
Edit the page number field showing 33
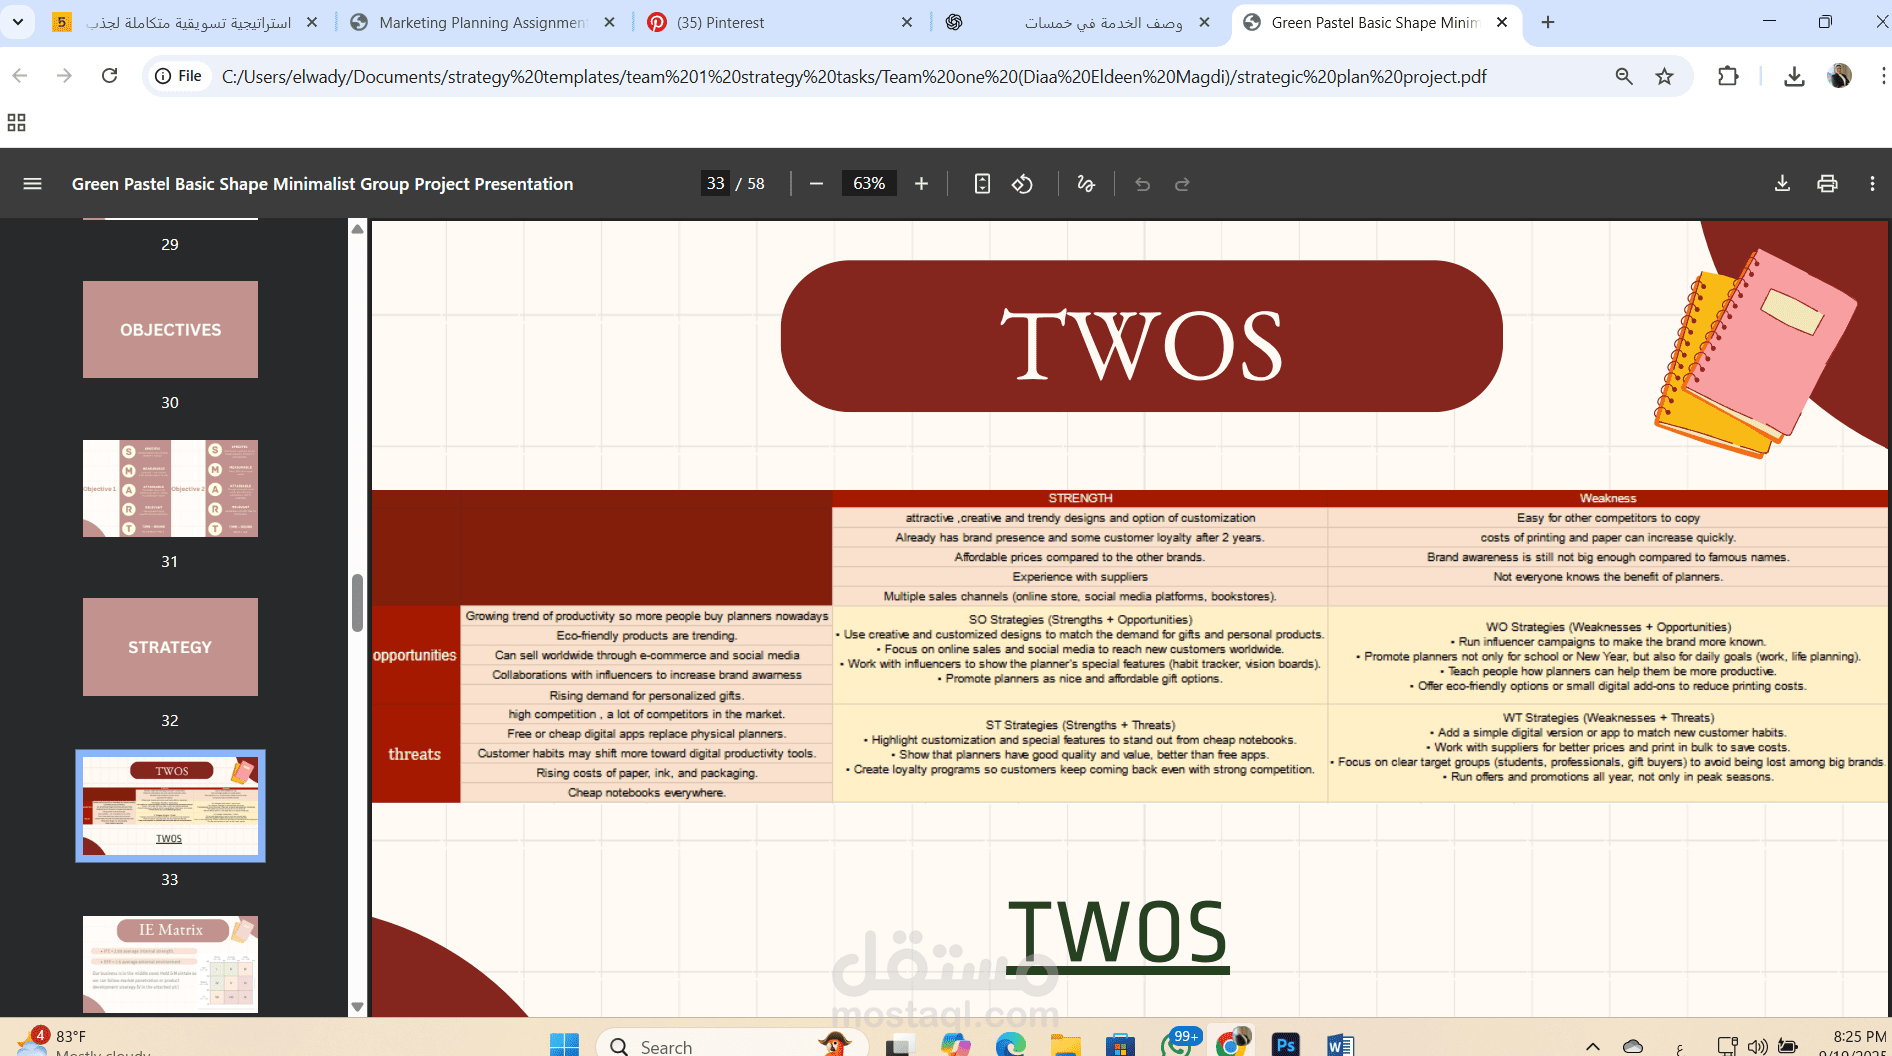(715, 184)
